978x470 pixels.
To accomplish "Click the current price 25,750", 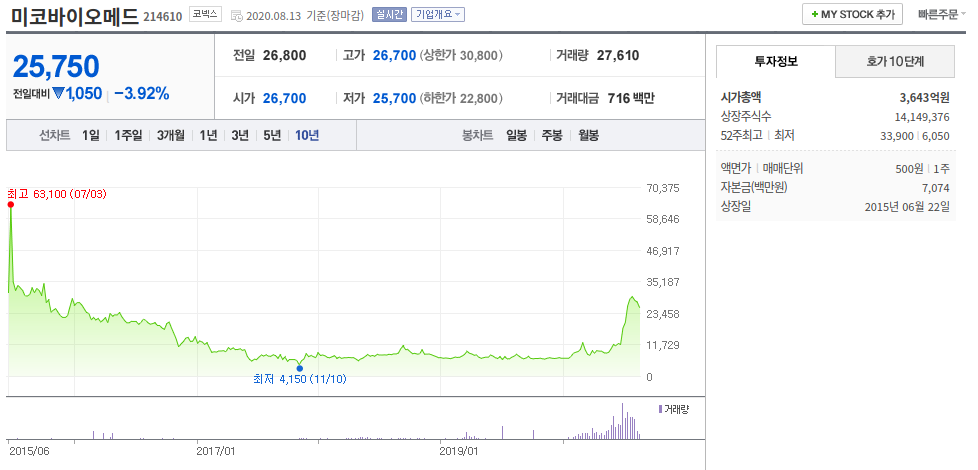I will tap(56, 67).
